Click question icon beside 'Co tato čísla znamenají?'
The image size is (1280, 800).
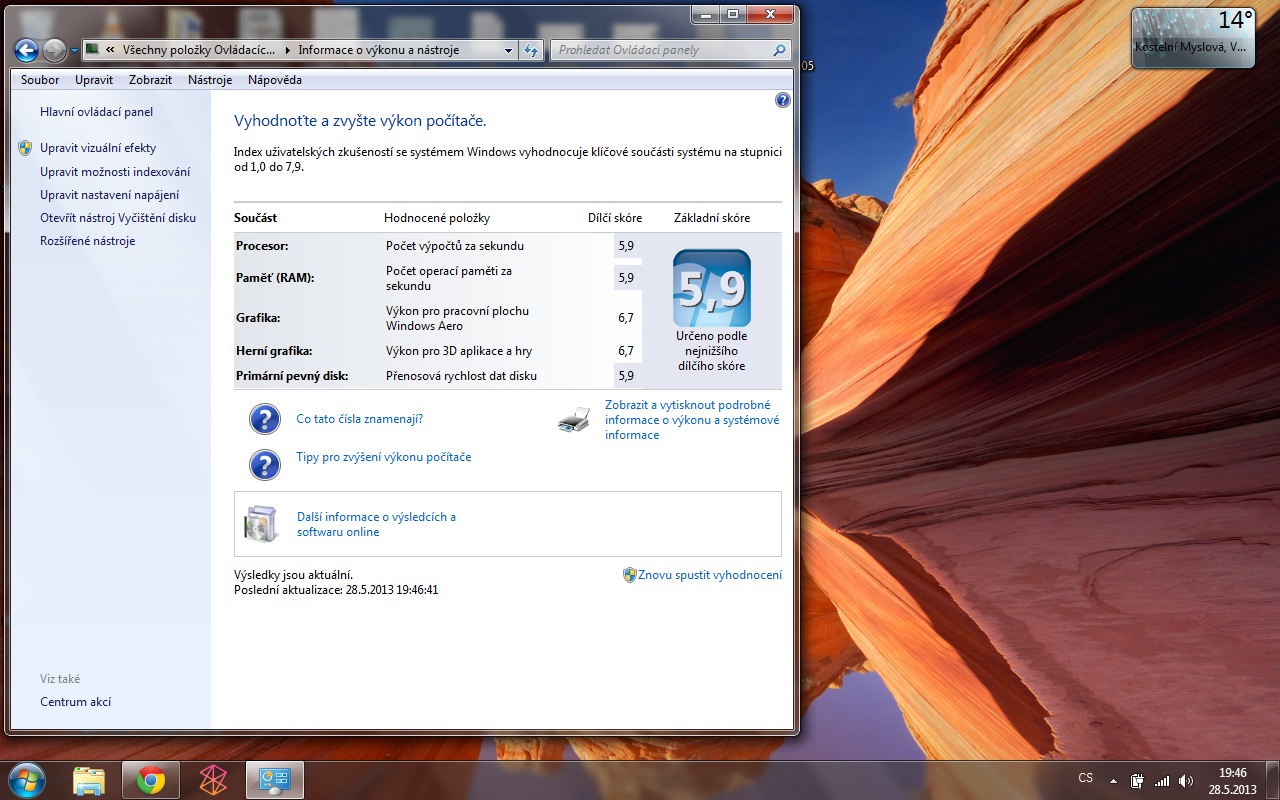[264, 420]
